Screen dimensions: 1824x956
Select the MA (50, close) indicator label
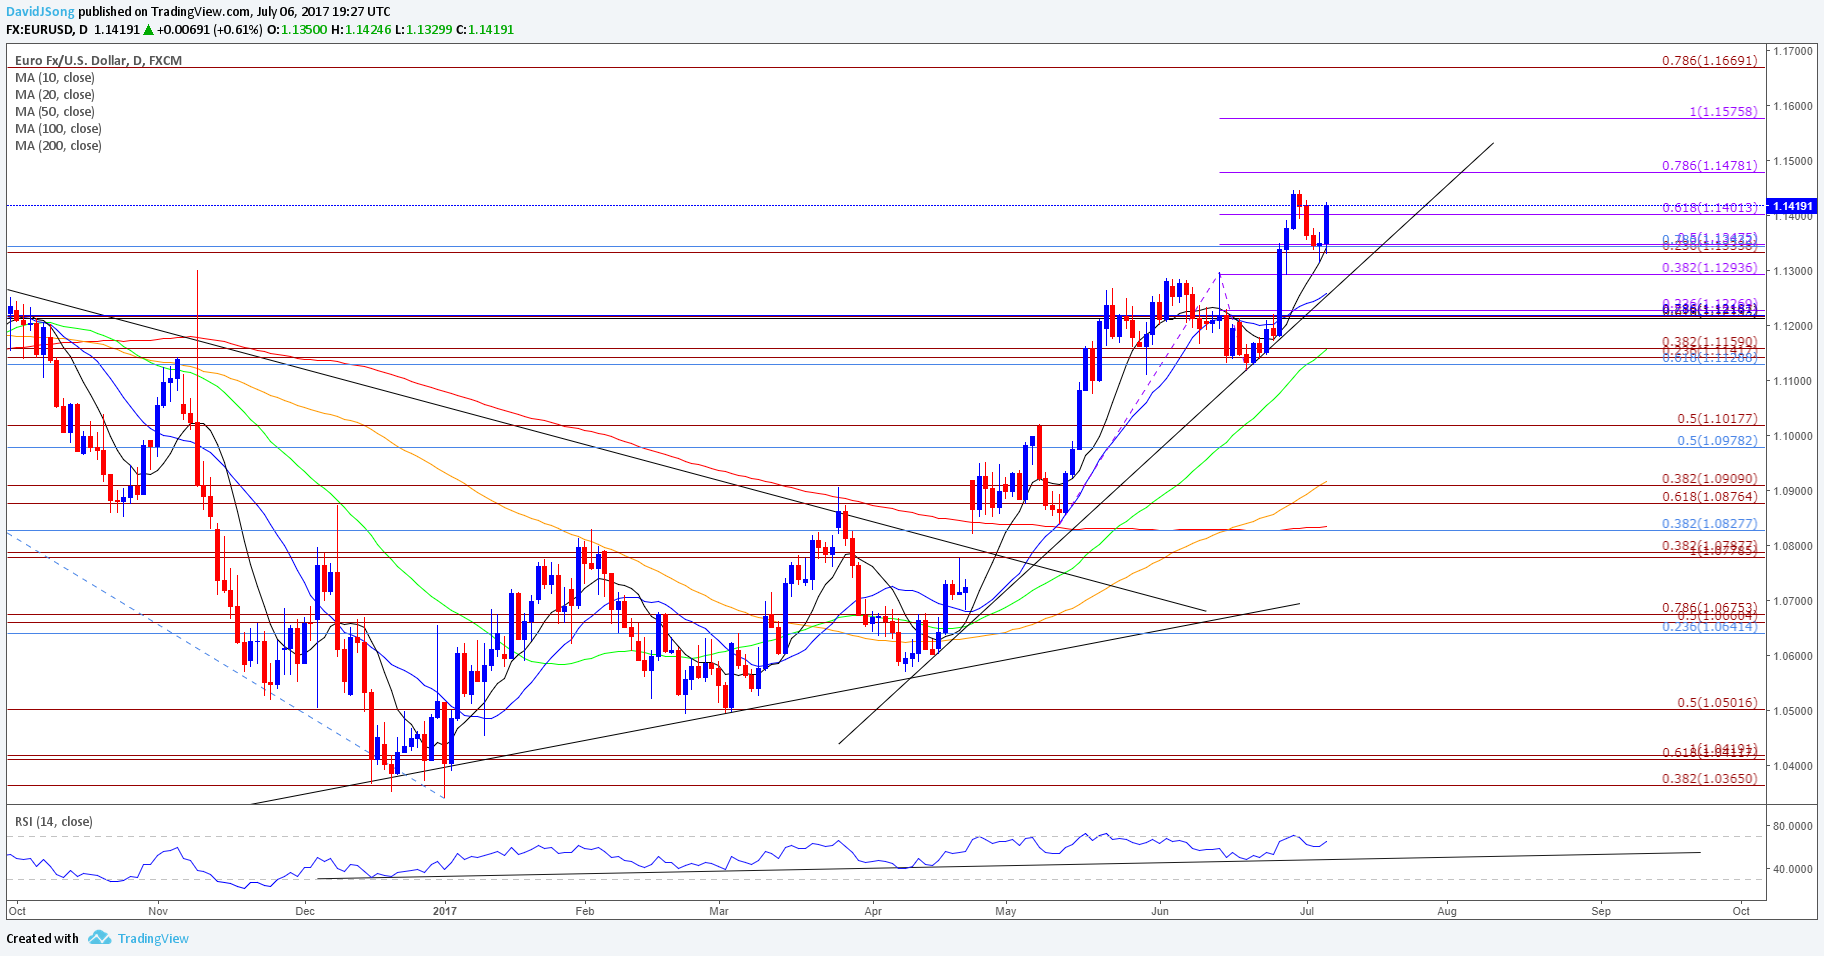click(x=55, y=111)
